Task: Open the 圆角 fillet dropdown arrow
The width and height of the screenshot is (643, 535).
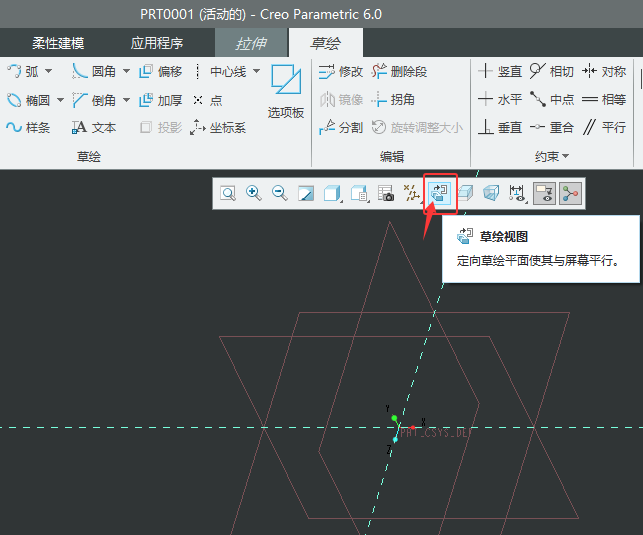Action: point(126,71)
